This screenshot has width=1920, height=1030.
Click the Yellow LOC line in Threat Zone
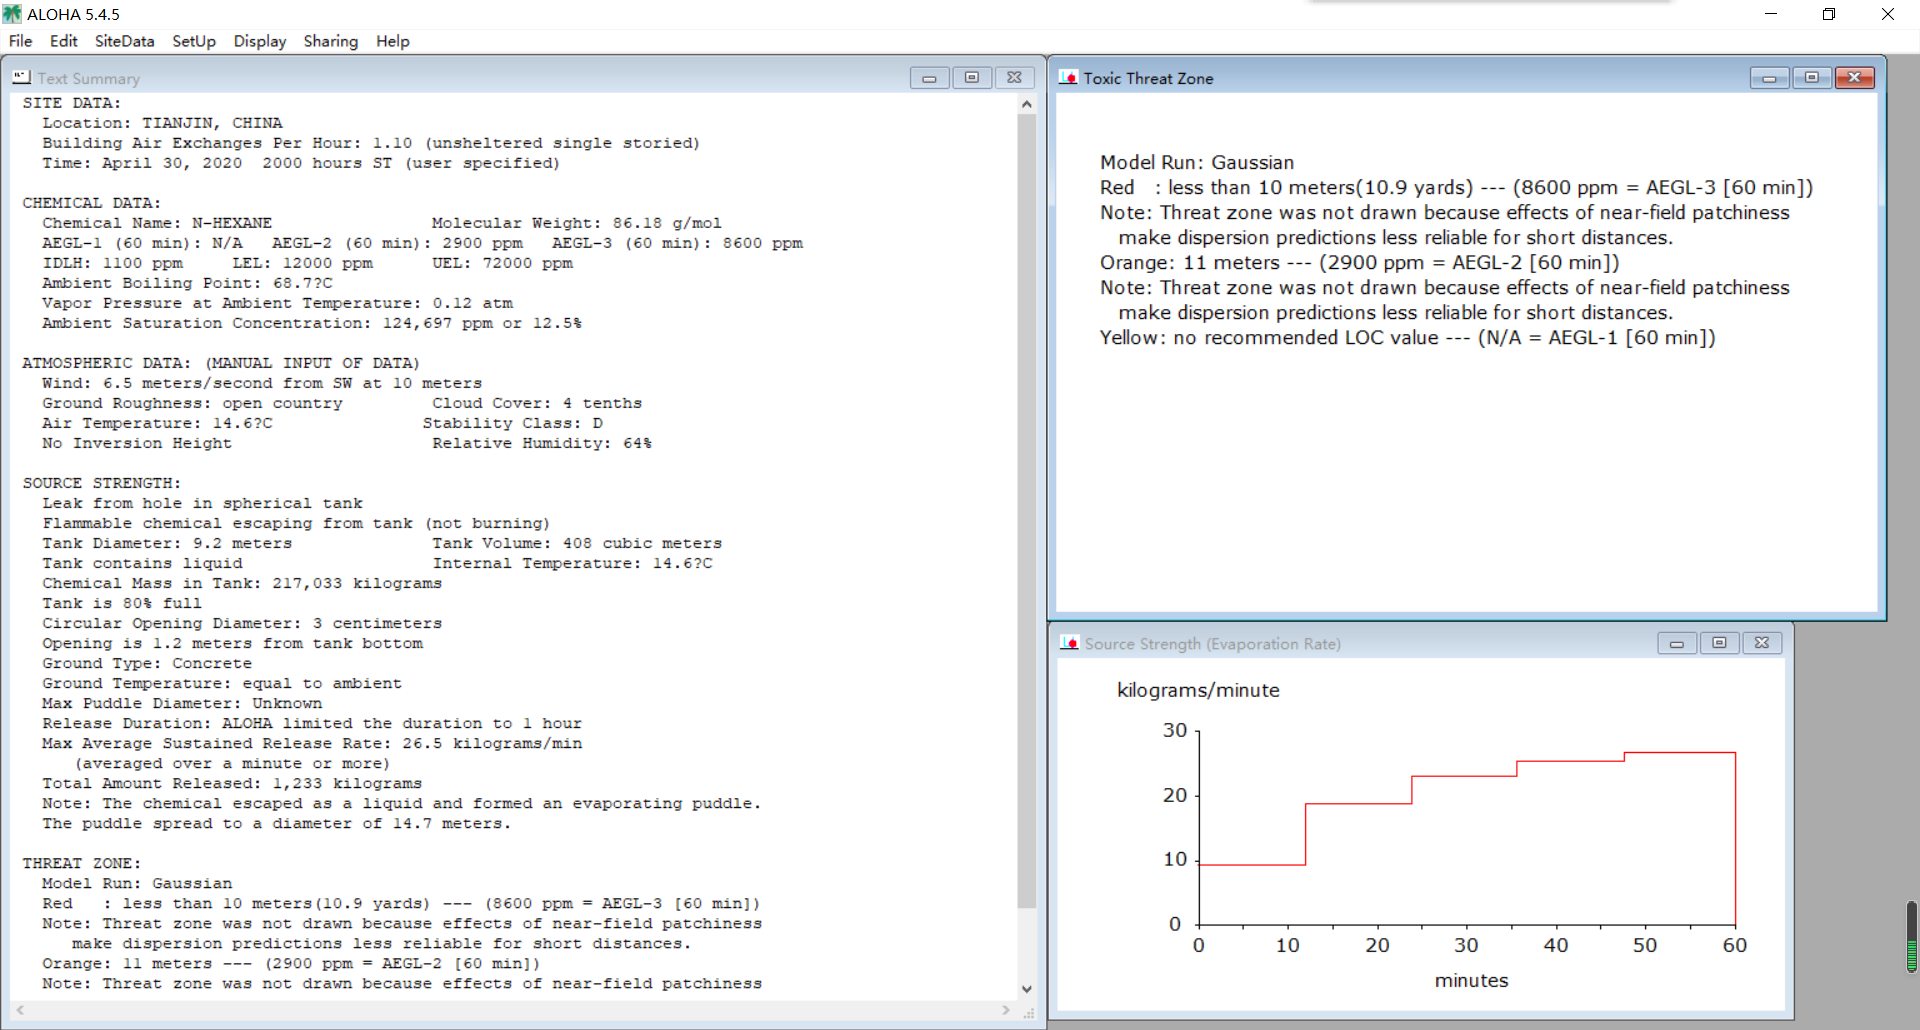point(1408,337)
